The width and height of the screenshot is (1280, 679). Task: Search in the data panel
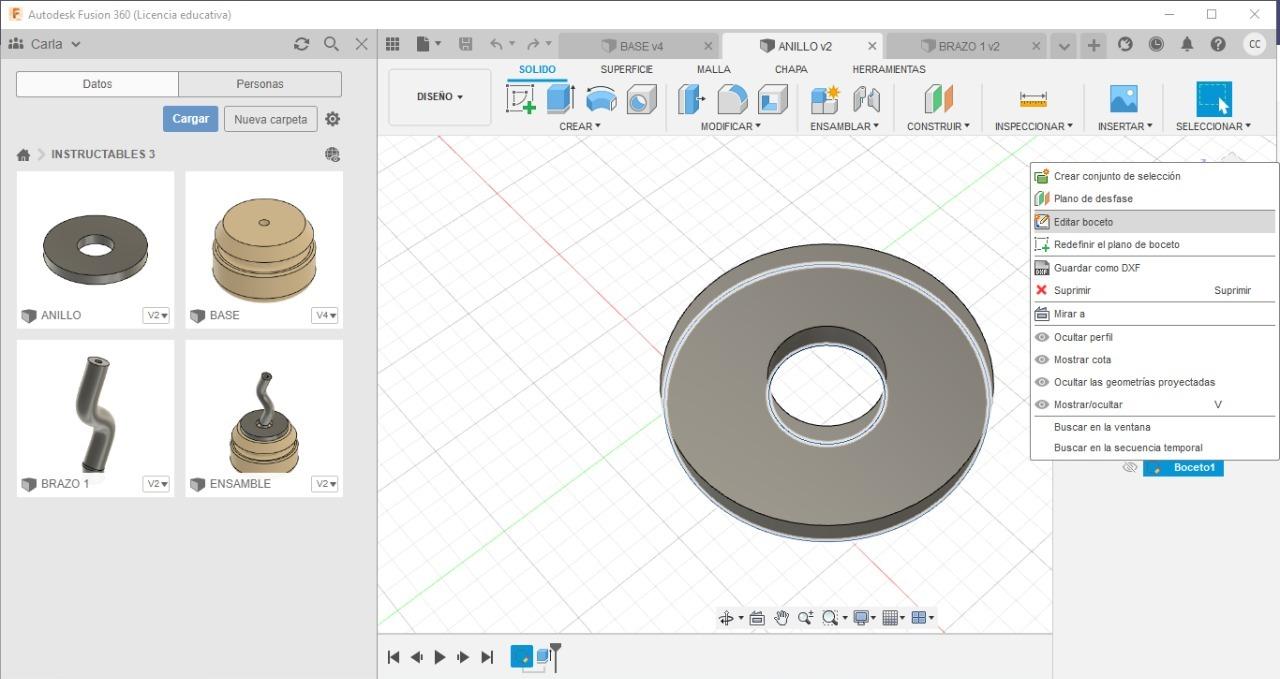[x=331, y=44]
